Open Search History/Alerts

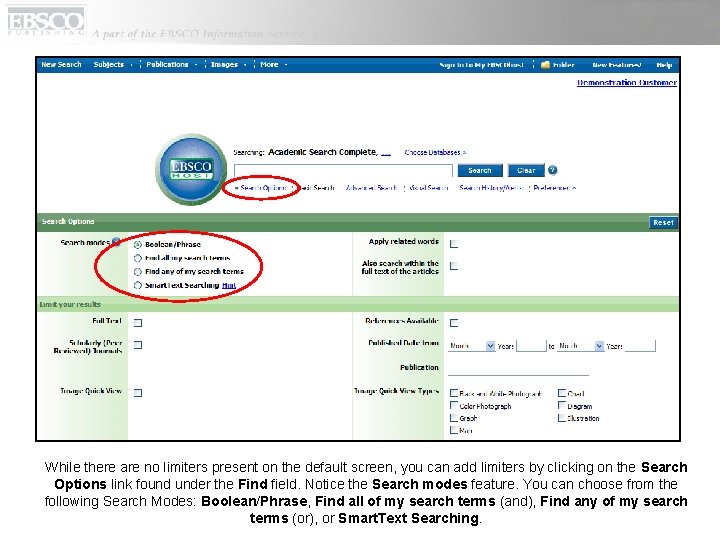coord(491,188)
